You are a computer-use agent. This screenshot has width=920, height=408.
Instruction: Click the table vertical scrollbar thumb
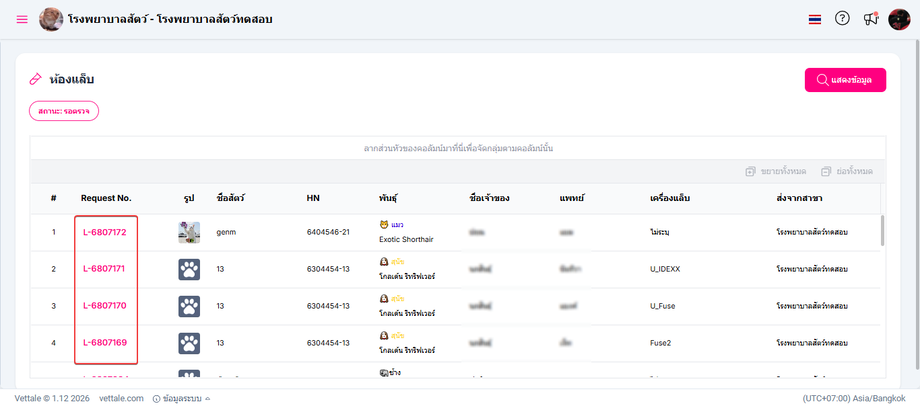(882, 231)
